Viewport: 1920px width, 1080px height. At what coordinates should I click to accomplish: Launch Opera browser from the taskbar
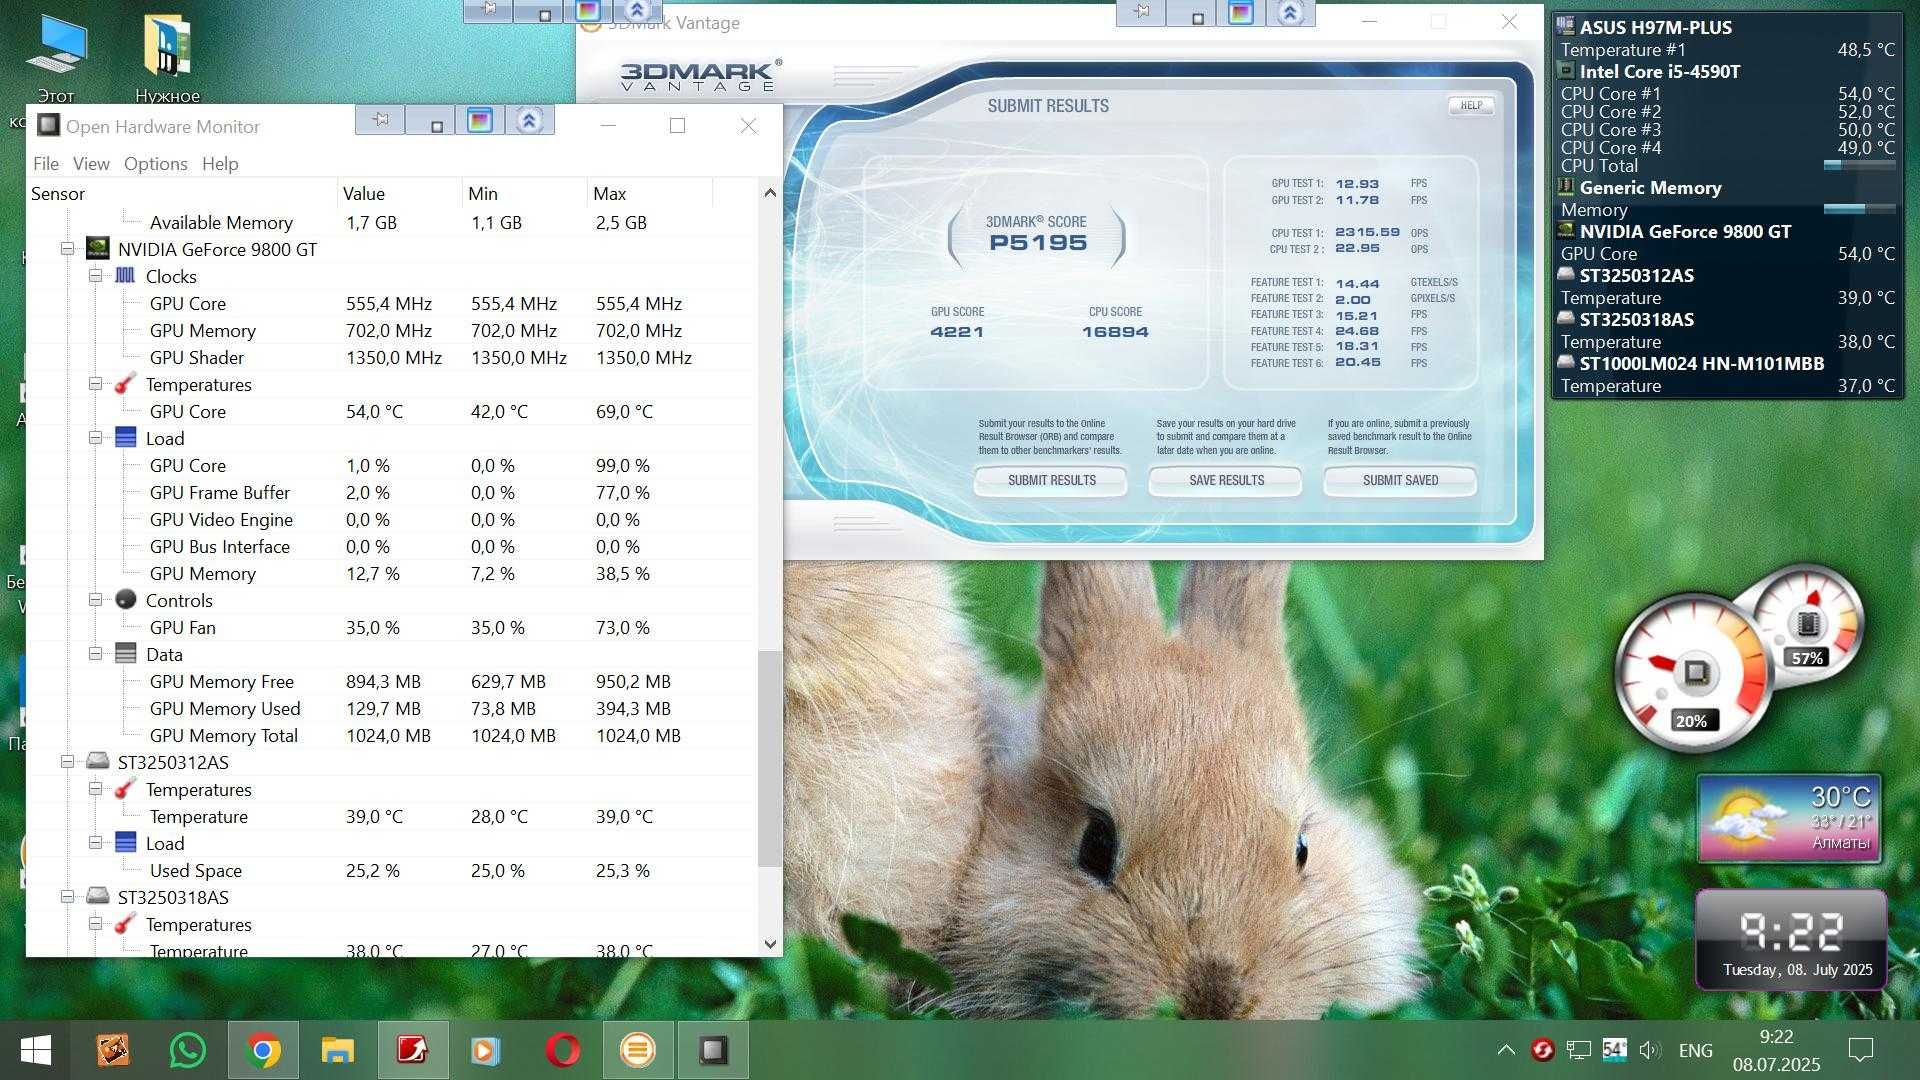pos(563,1050)
